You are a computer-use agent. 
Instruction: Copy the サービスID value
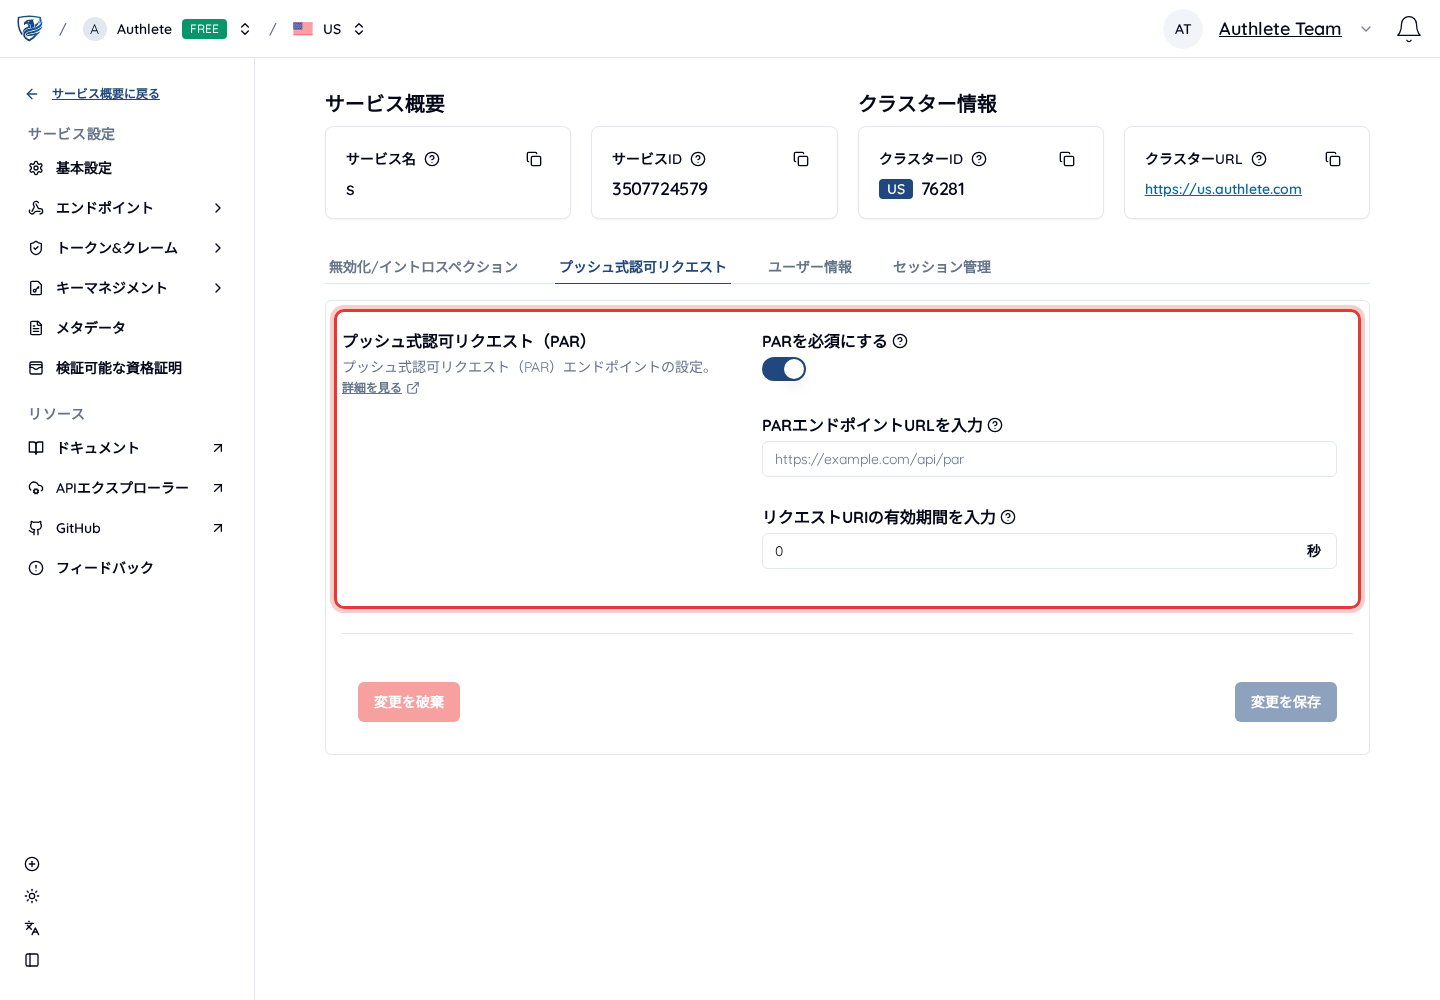(801, 159)
